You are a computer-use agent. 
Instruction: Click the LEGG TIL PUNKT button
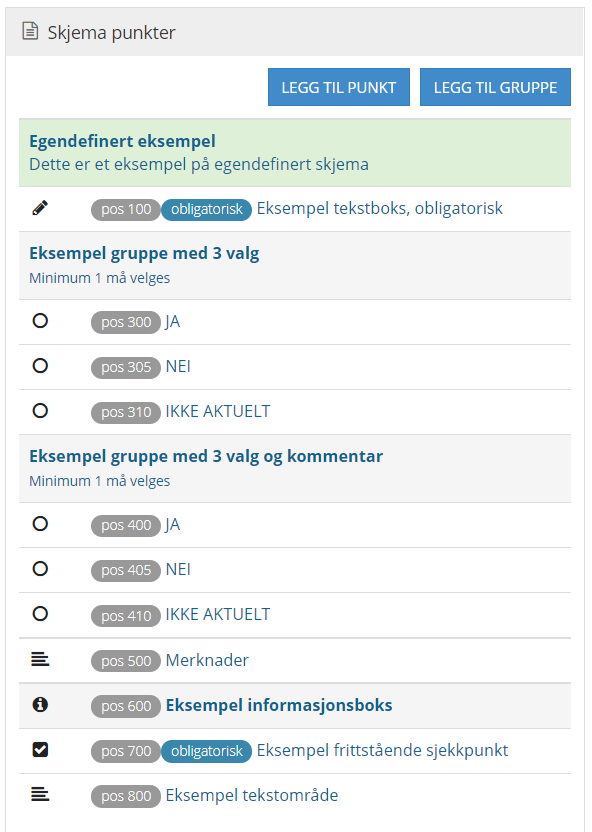coord(339,87)
